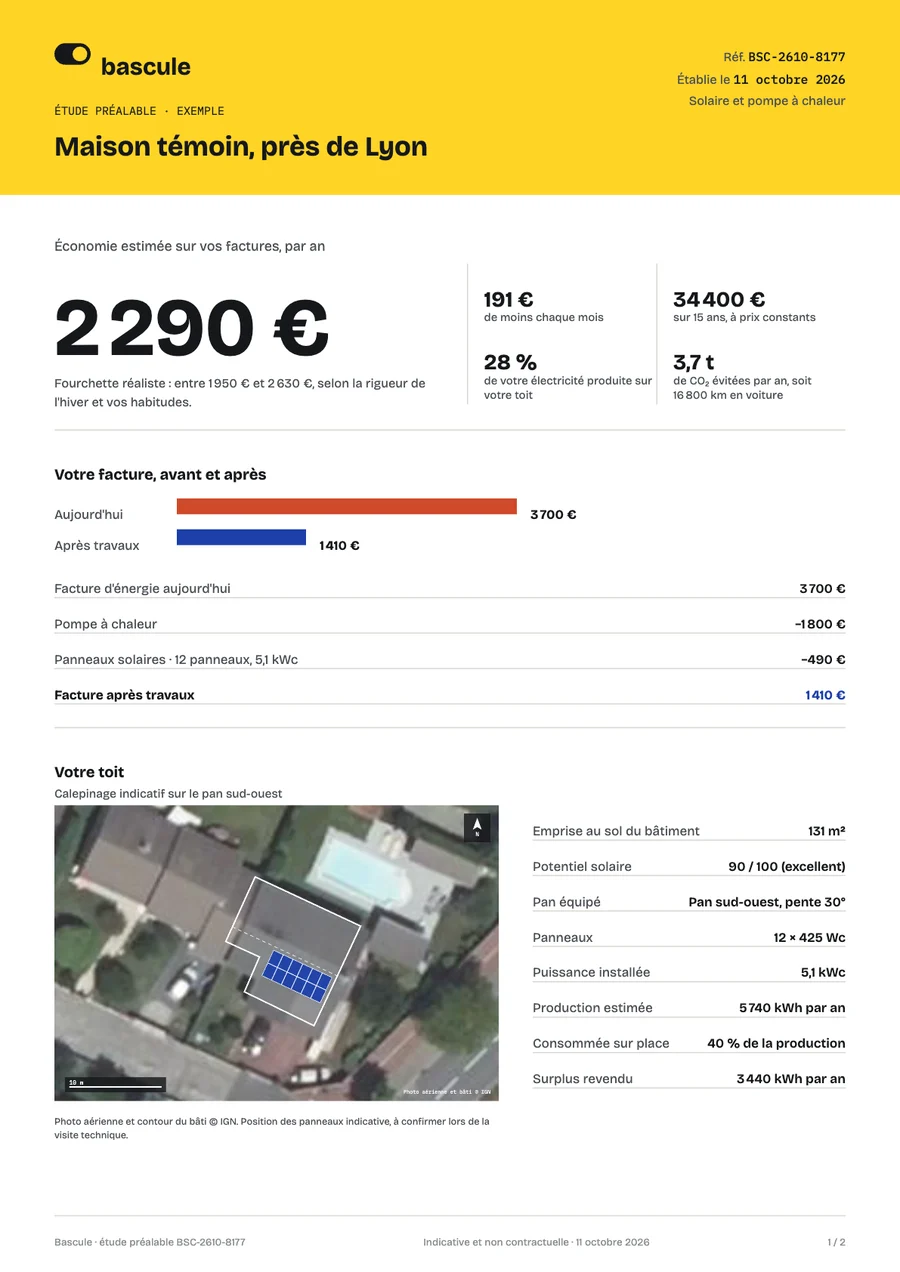900x1272 pixels.
Task: Click the blue 'Après travaux' bill bar
Action: coord(241,537)
